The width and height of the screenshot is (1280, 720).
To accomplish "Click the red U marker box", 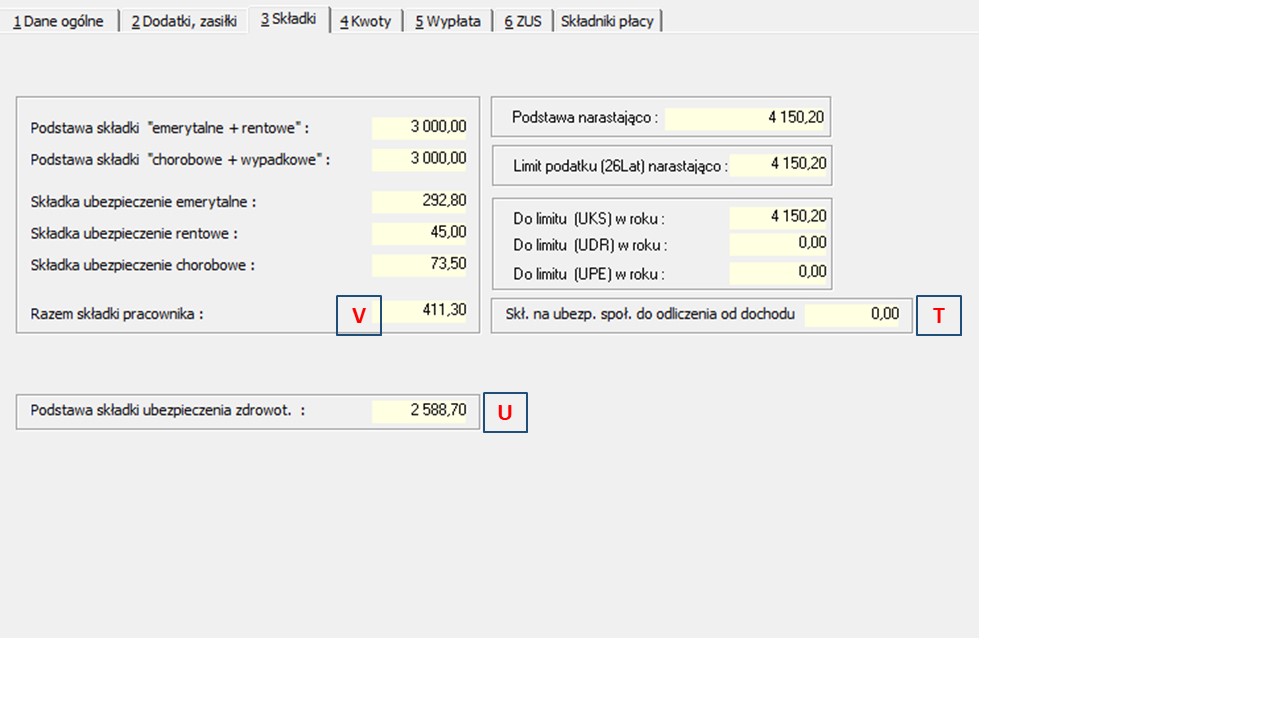I will click(x=505, y=412).
